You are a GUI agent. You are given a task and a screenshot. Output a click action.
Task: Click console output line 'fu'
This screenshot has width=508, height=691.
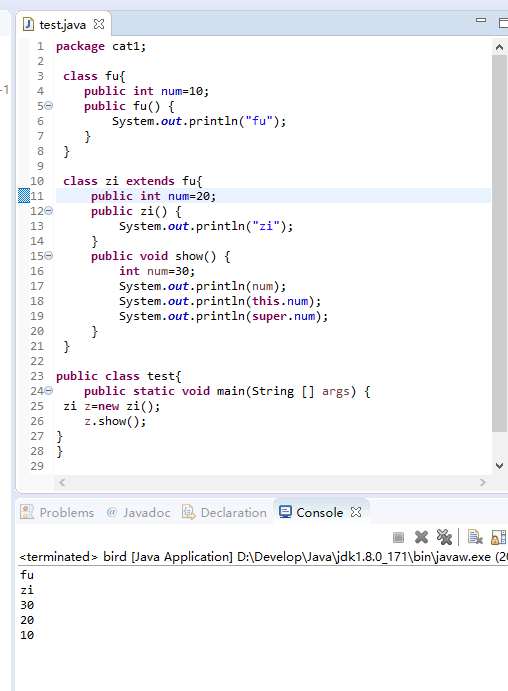point(27,575)
